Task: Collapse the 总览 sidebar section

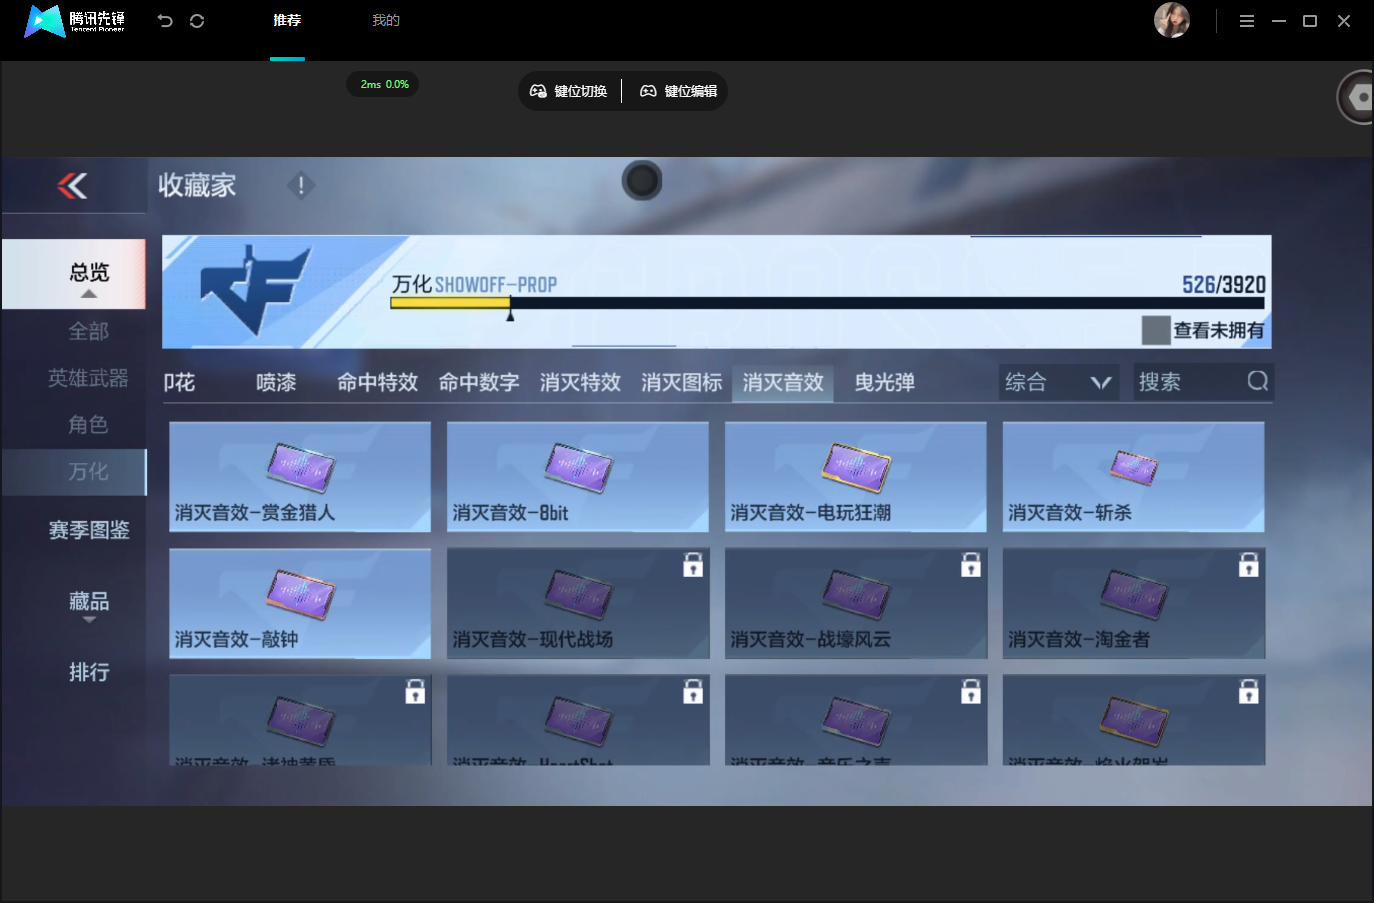Action: click(74, 275)
